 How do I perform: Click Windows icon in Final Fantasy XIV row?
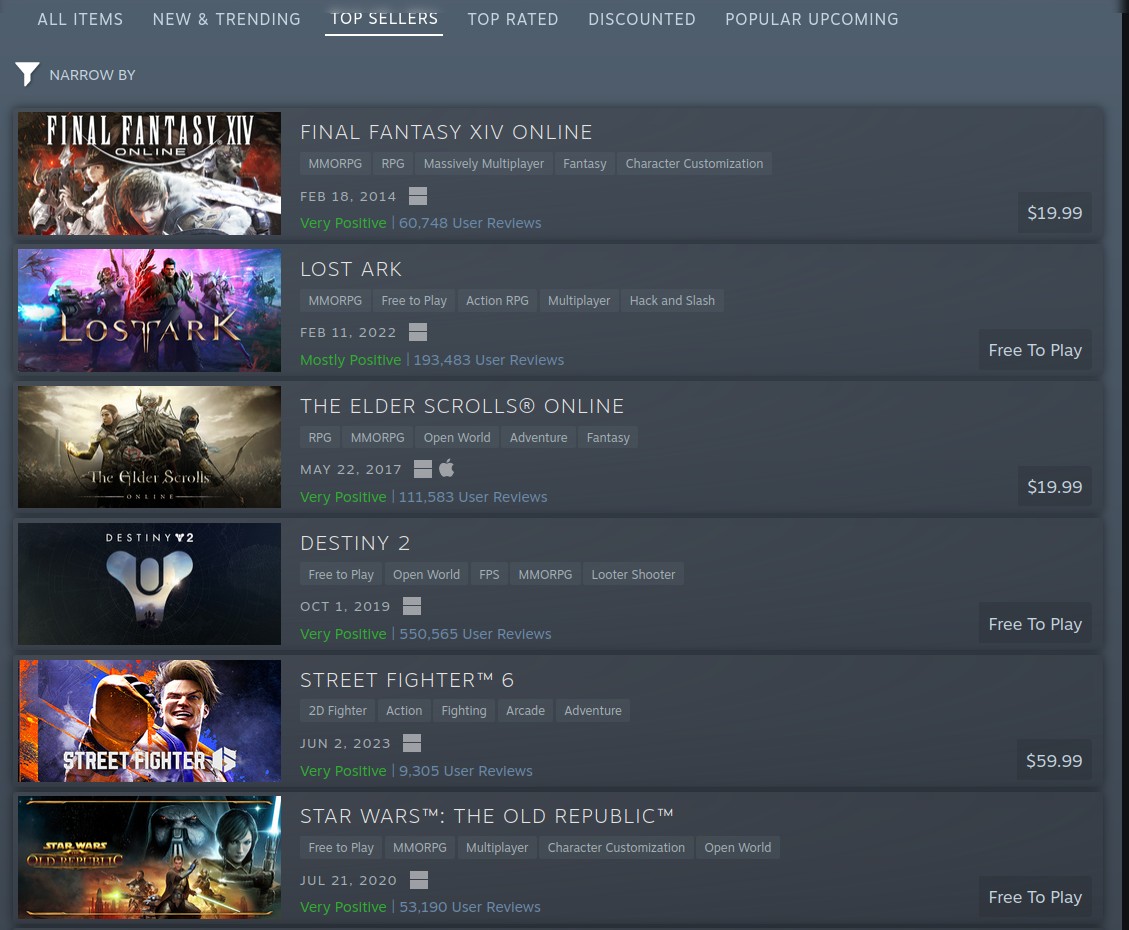pos(418,196)
